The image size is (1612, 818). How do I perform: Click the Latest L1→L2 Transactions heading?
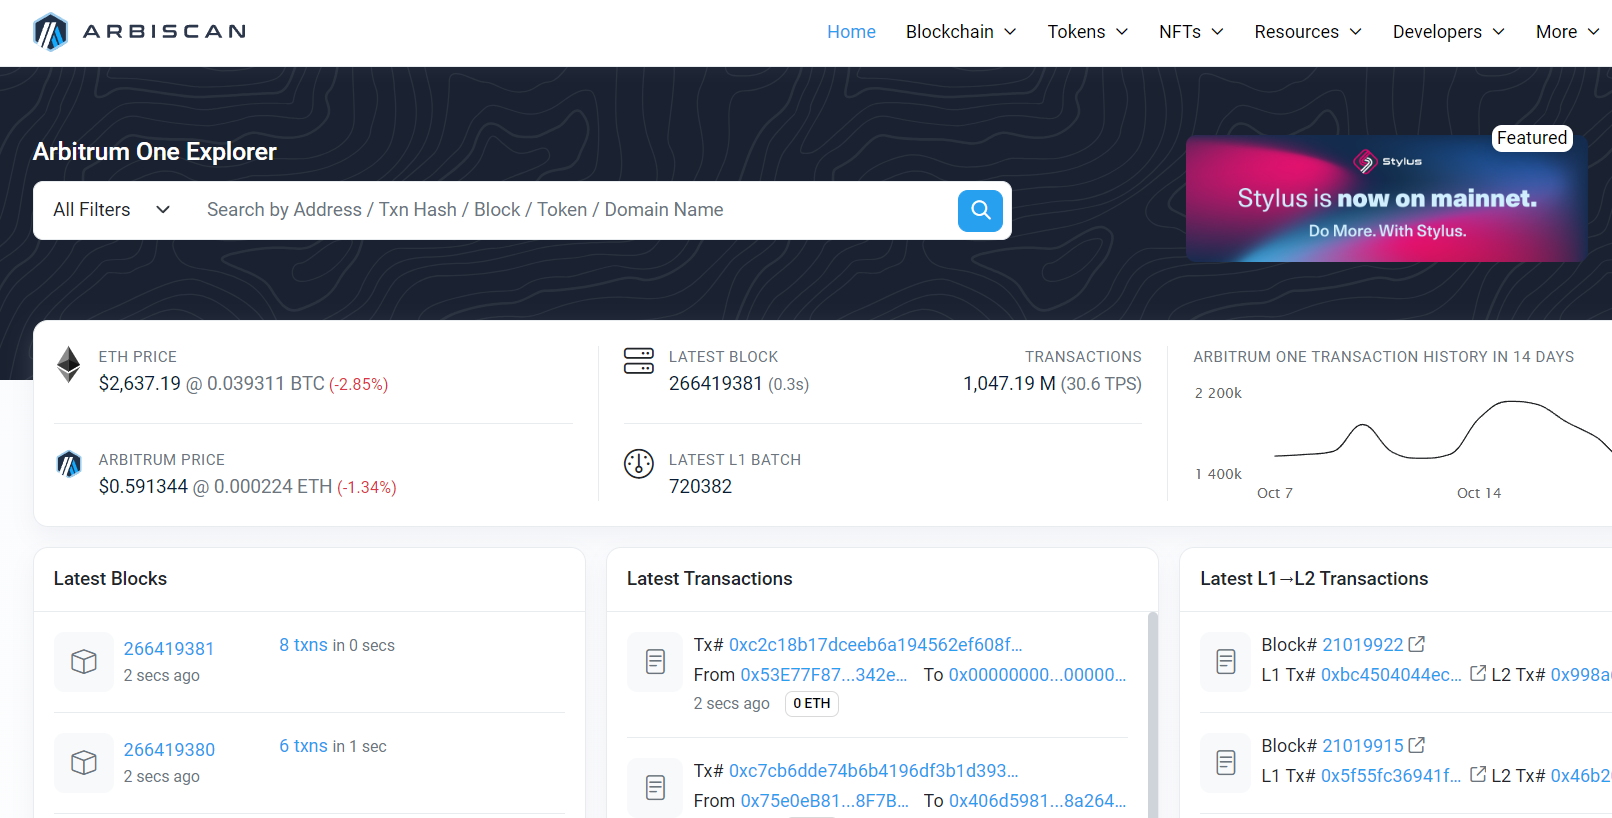[1314, 579]
